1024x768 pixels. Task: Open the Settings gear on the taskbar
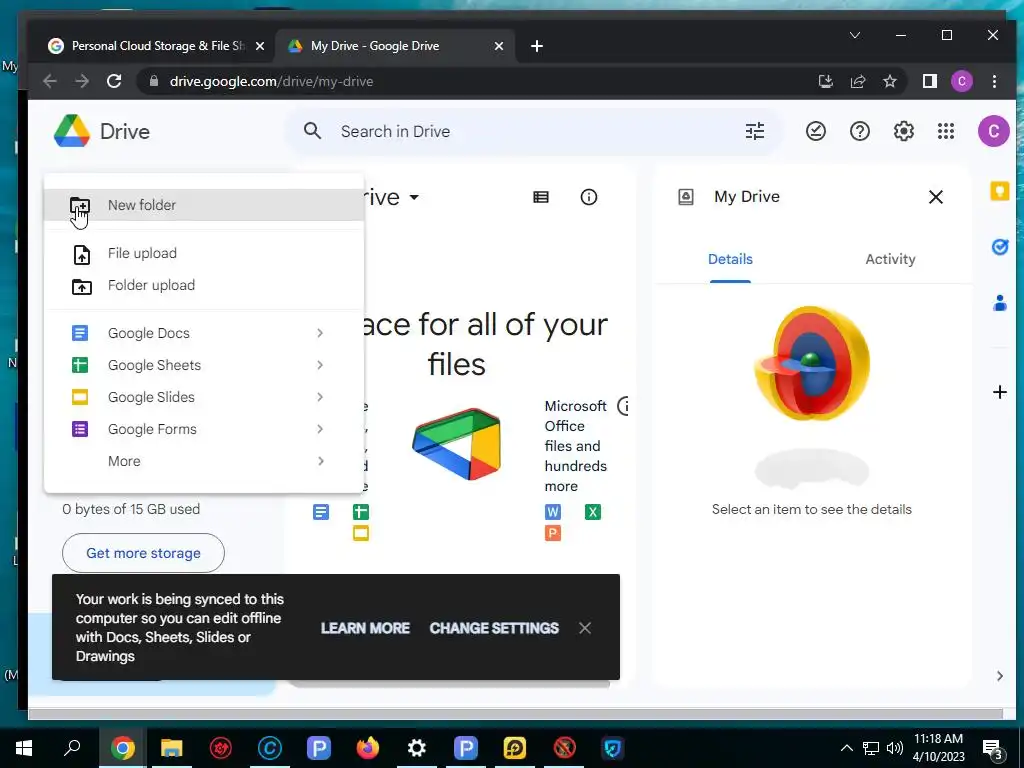[417, 748]
